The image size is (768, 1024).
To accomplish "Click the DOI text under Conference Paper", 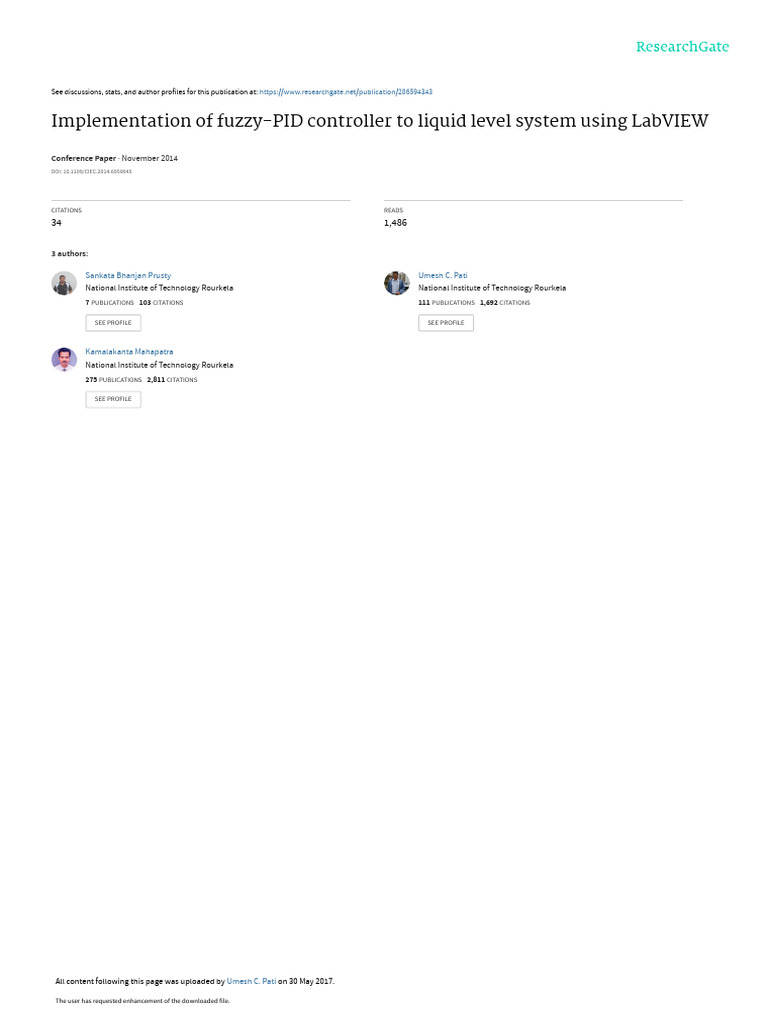I will tap(91, 172).
